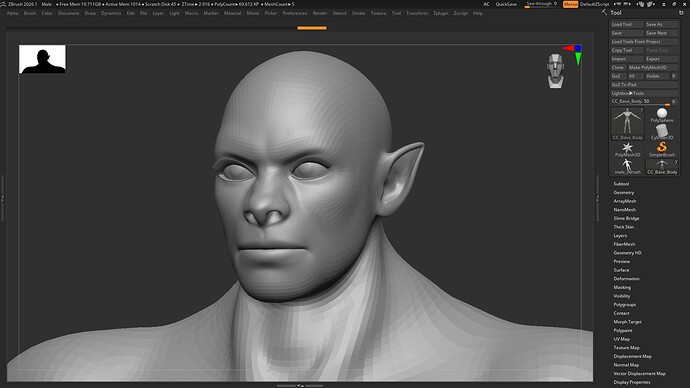Expand the FiberMesh section
This screenshot has width=690, height=388.
(x=624, y=244)
